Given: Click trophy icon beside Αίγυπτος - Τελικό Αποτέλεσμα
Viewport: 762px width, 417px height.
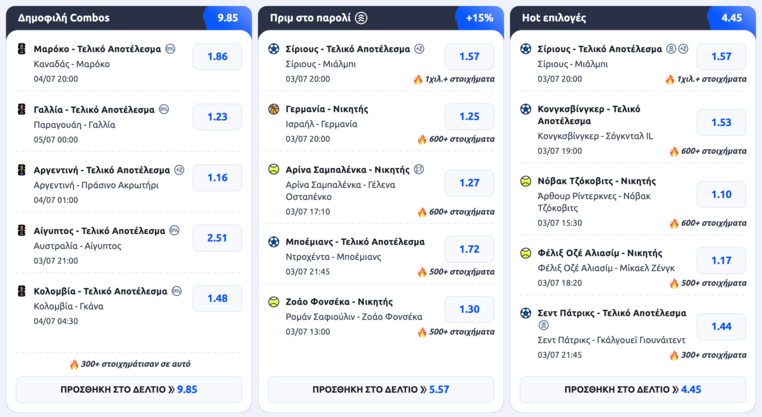Looking at the screenshot, I should click(21, 230).
